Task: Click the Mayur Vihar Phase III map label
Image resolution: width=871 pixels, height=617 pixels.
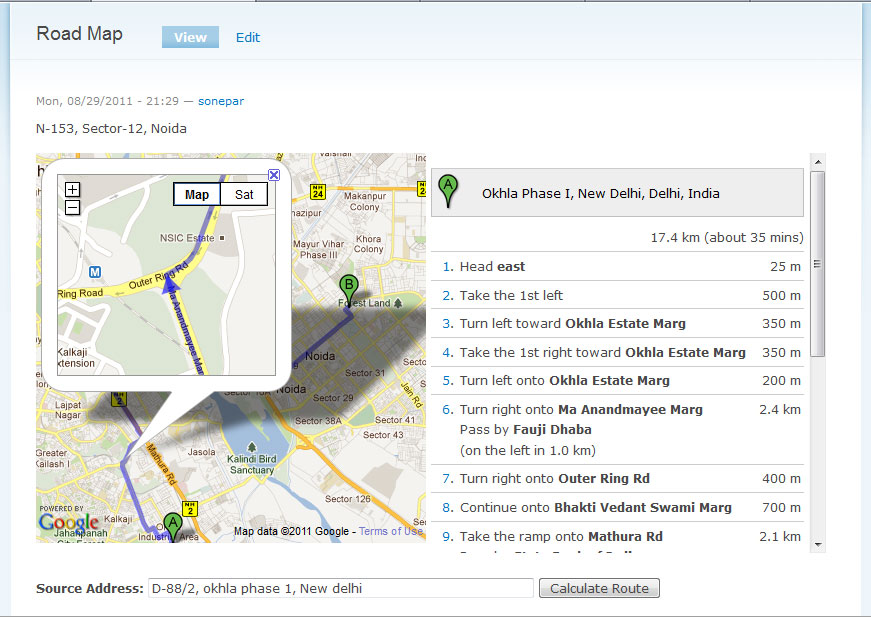Action: click(319, 249)
